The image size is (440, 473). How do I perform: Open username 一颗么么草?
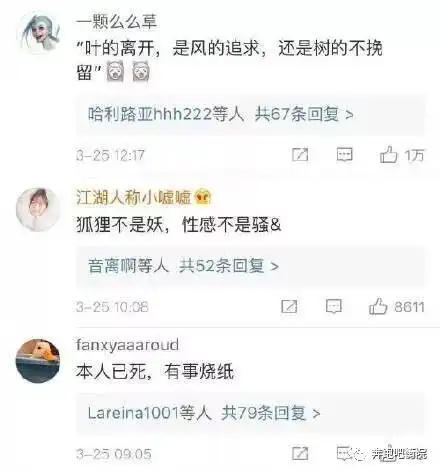pyautogui.click(x=116, y=22)
